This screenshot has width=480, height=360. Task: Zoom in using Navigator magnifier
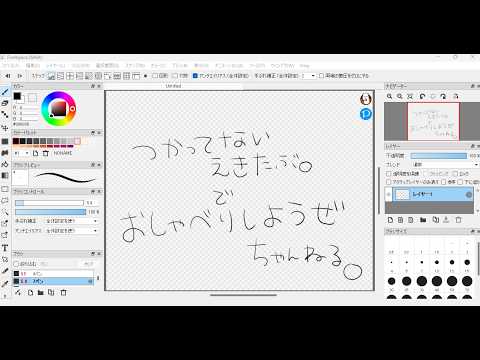coord(389,96)
